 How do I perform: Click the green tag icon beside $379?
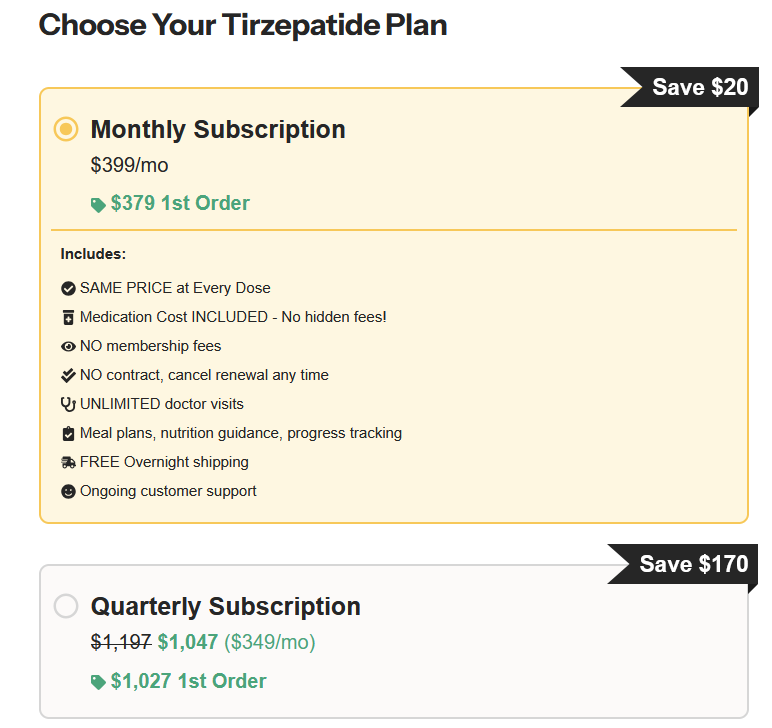click(98, 204)
